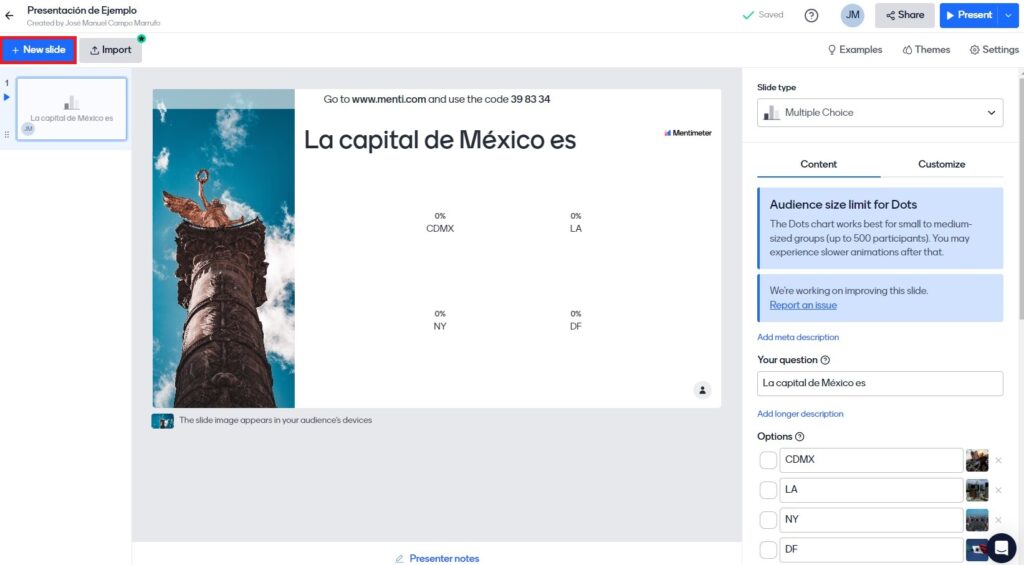Open the chat support bubble icon
The width and height of the screenshot is (1024, 565).
coord(1001,547)
